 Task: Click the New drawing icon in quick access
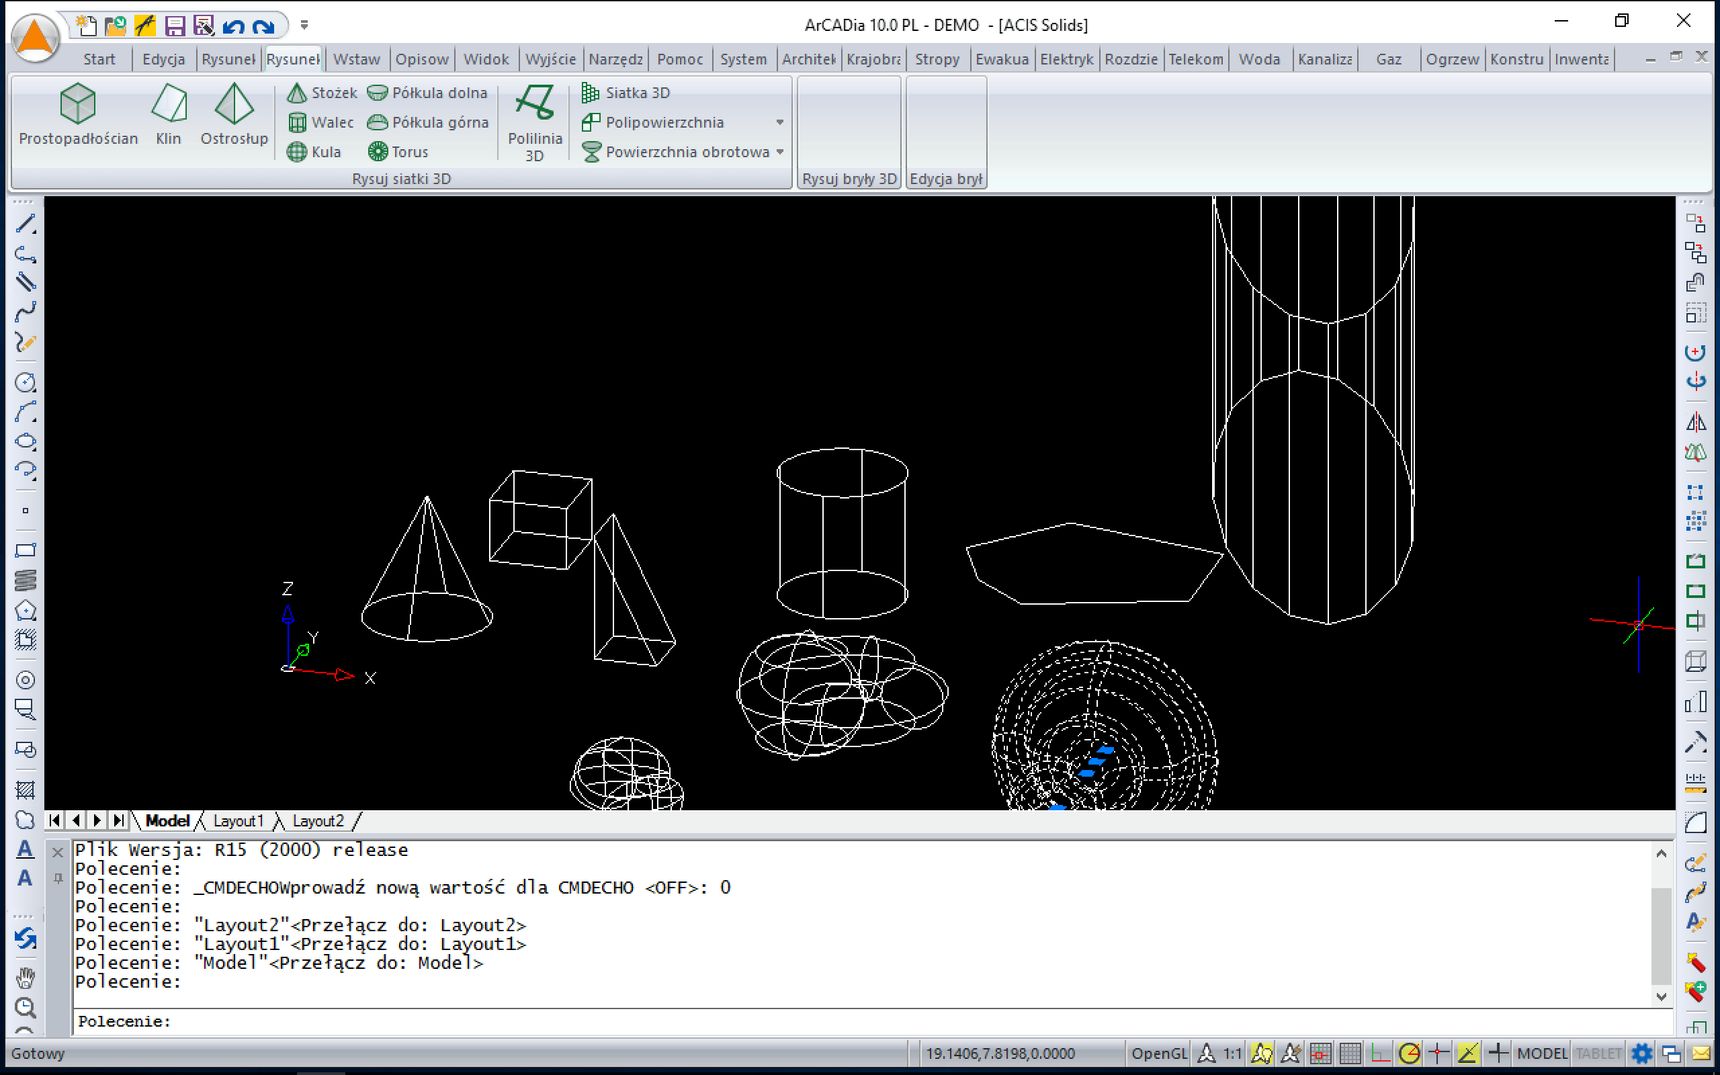(87, 25)
